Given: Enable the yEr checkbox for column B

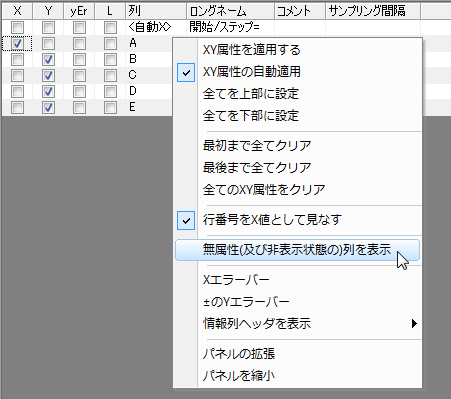Looking at the screenshot, I should (x=79, y=59).
